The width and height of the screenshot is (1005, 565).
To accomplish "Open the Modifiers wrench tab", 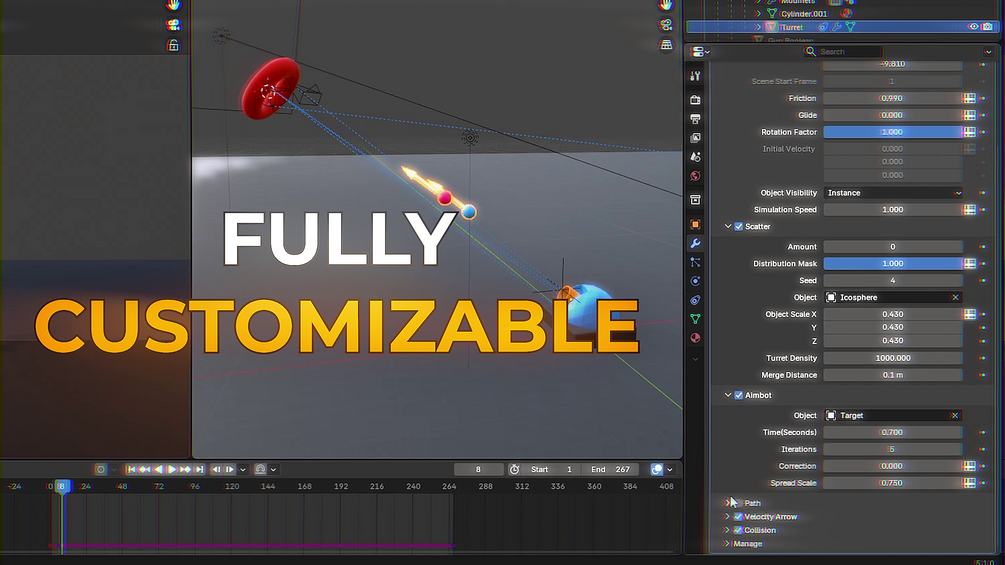I will [695, 243].
